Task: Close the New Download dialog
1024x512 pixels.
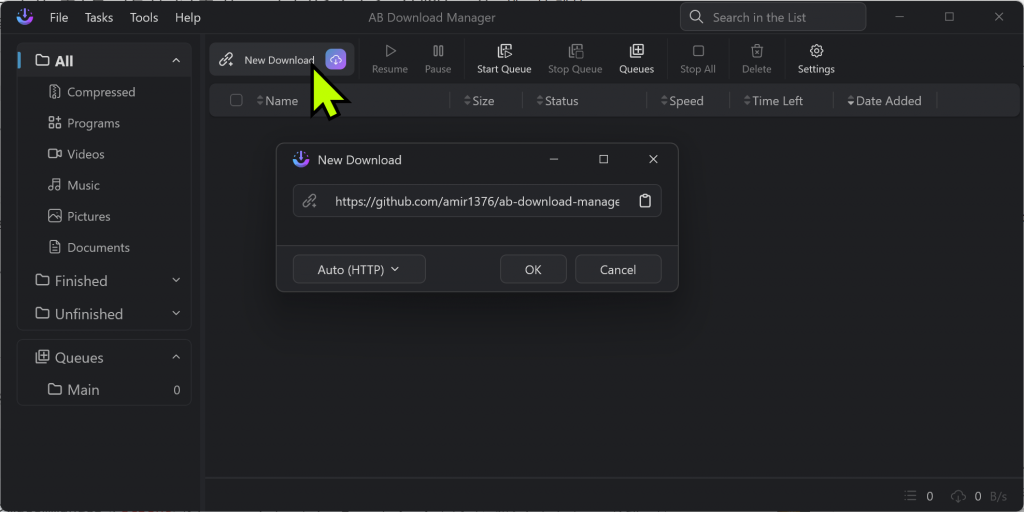Action: point(653,159)
